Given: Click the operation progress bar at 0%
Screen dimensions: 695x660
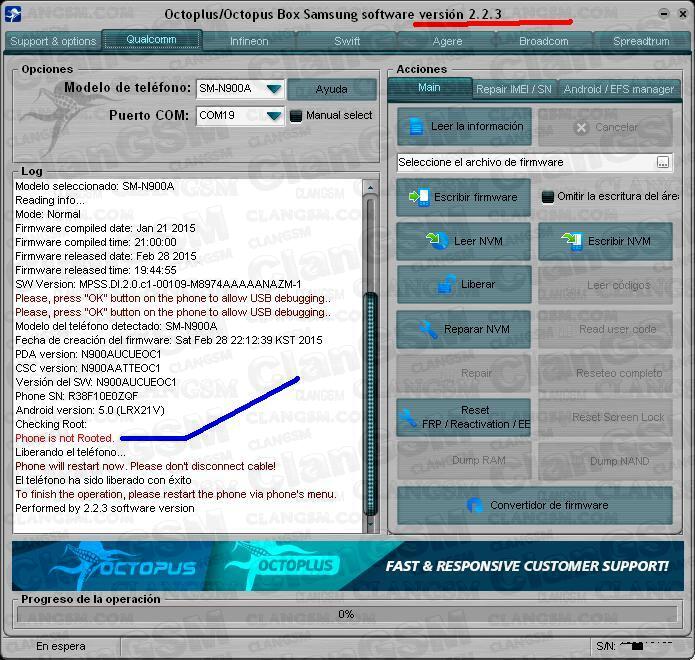Looking at the screenshot, I should coord(347,614).
